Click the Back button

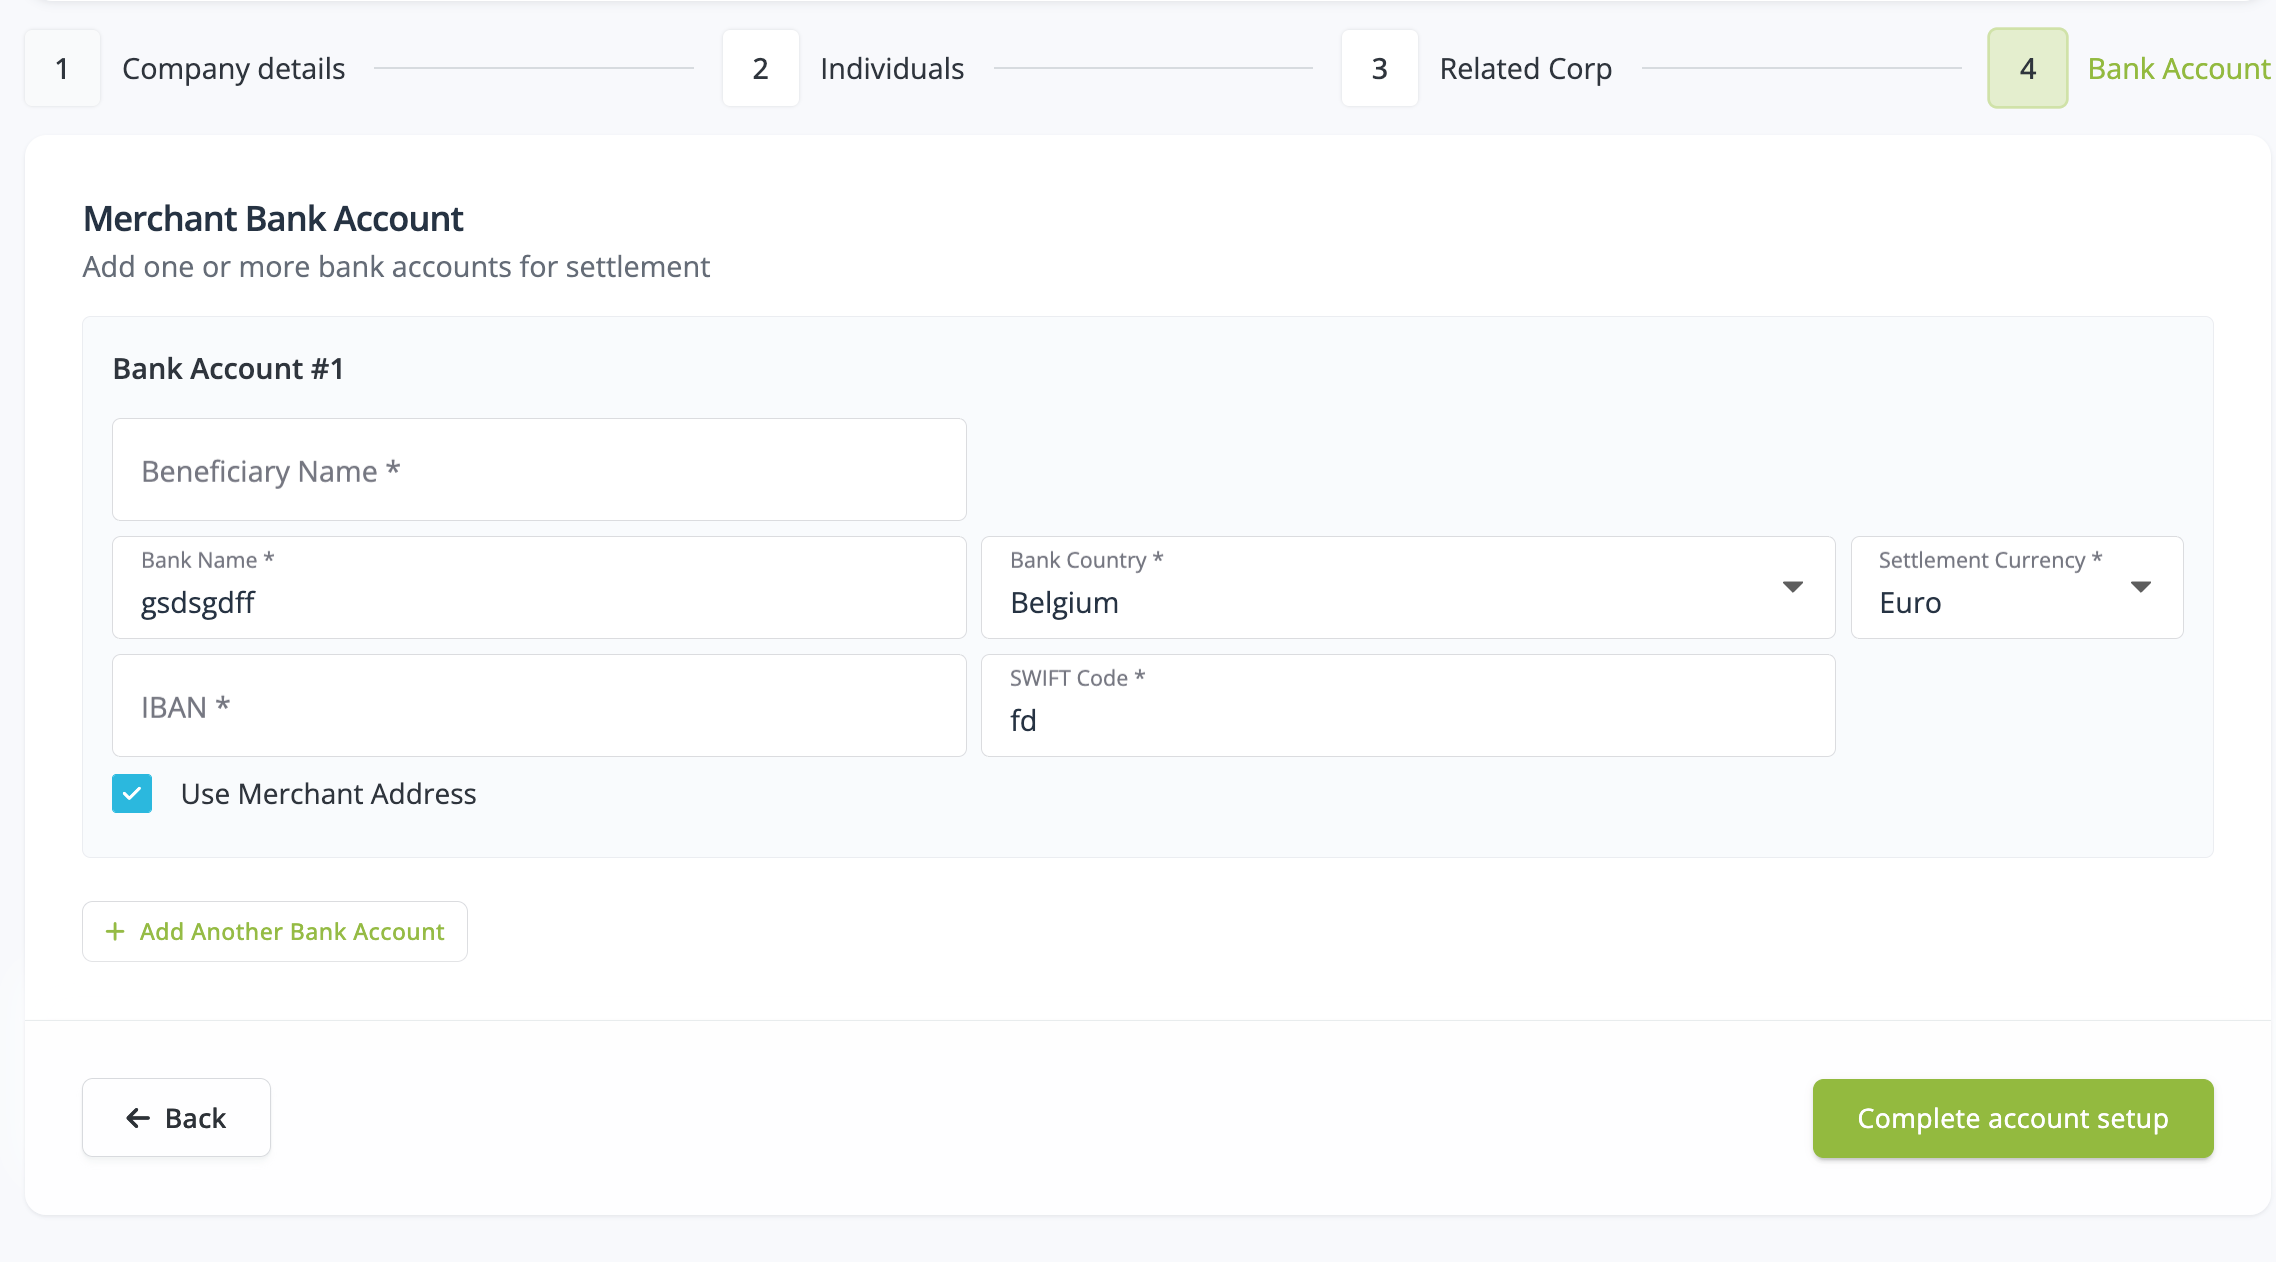point(176,1117)
